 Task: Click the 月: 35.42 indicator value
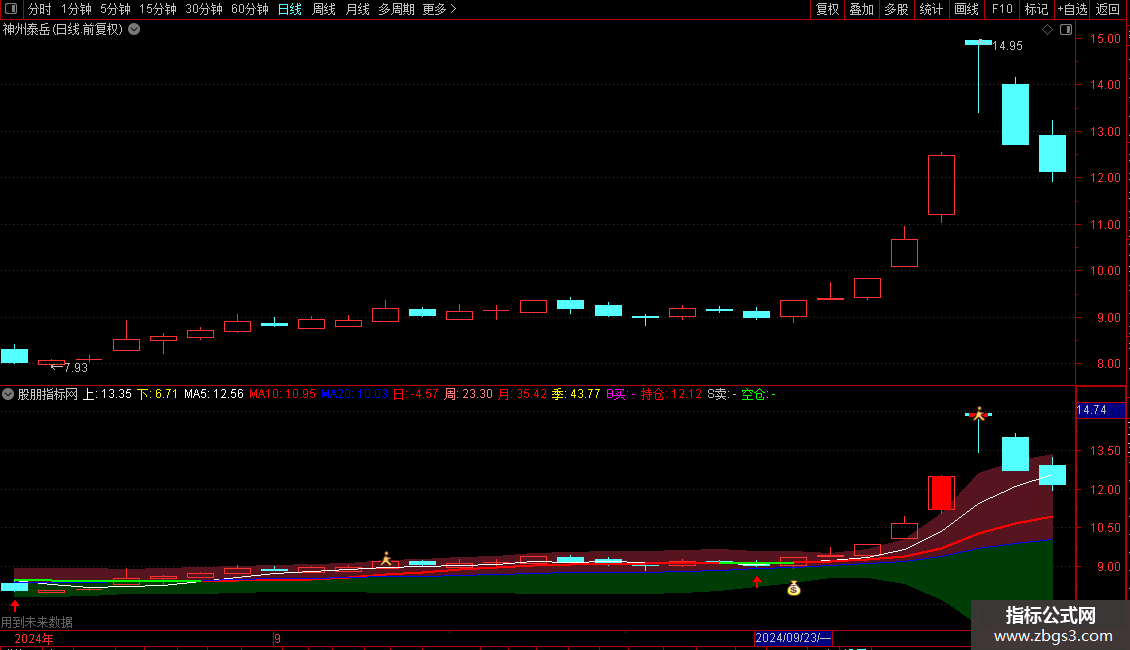[x=522, y=394]
